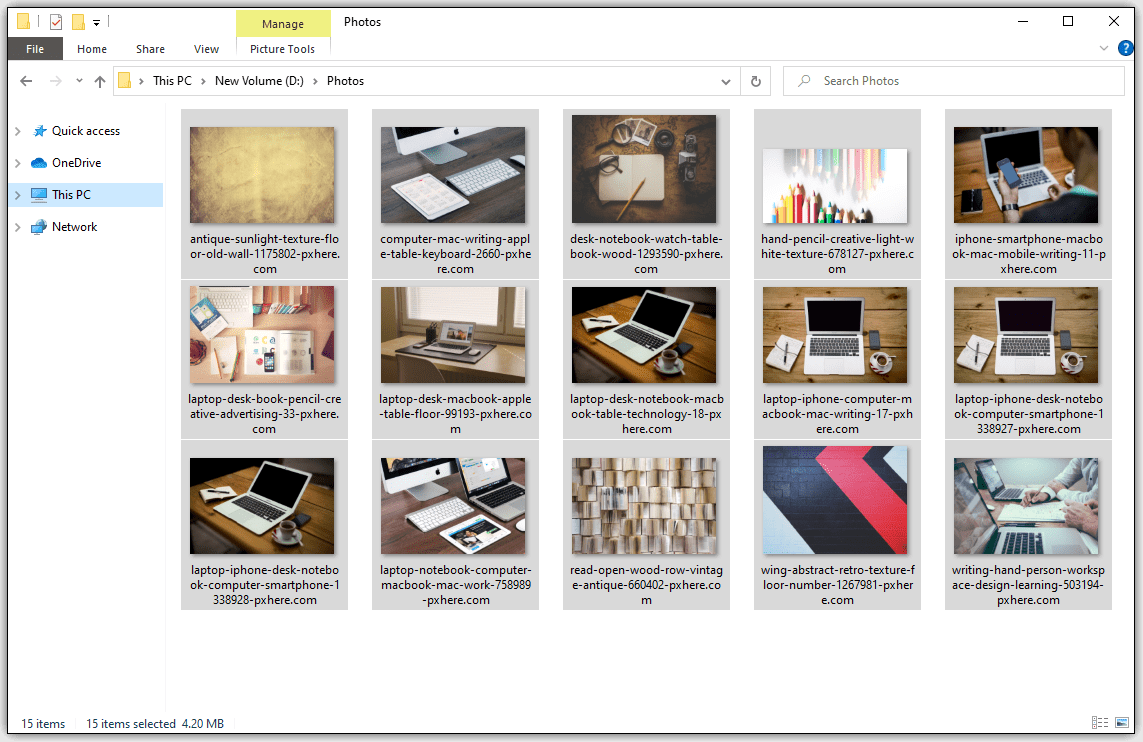
Task: Open the OneDrive cloud item
Action: pyautogui.click(x=76, y=163)
